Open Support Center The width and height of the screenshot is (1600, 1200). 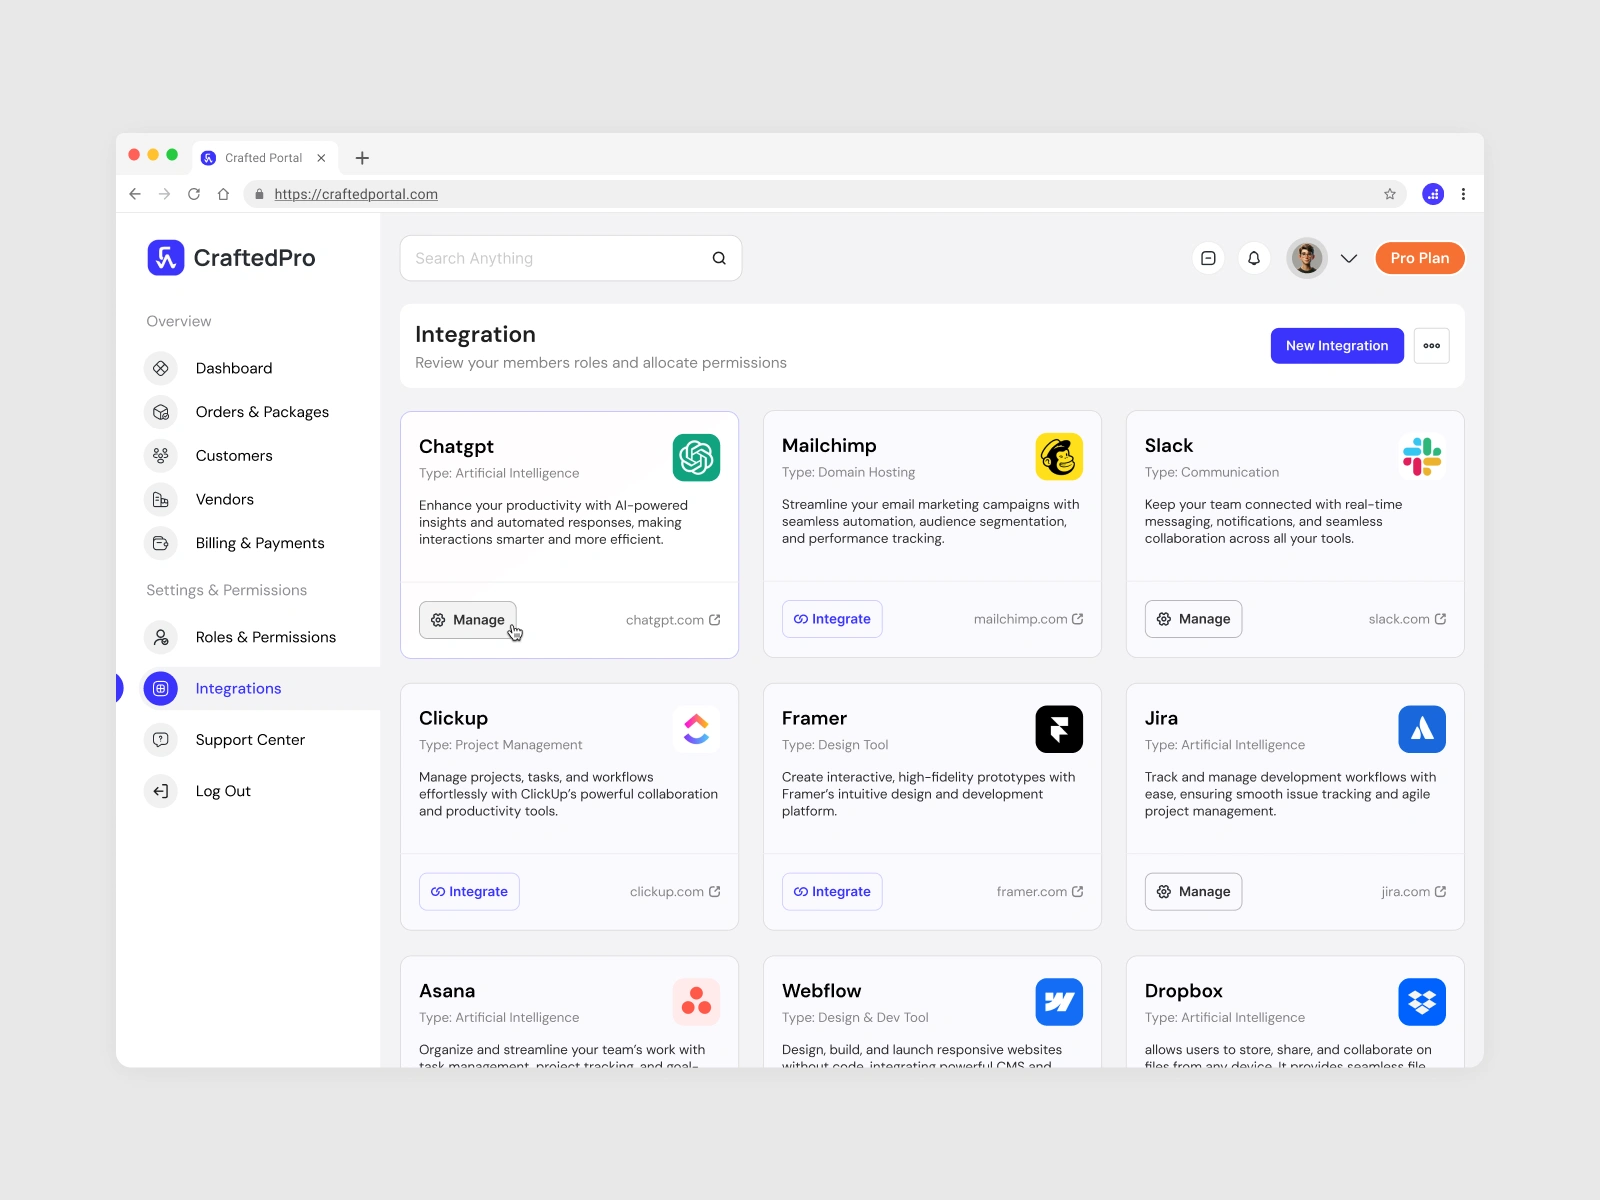[250, 740]
